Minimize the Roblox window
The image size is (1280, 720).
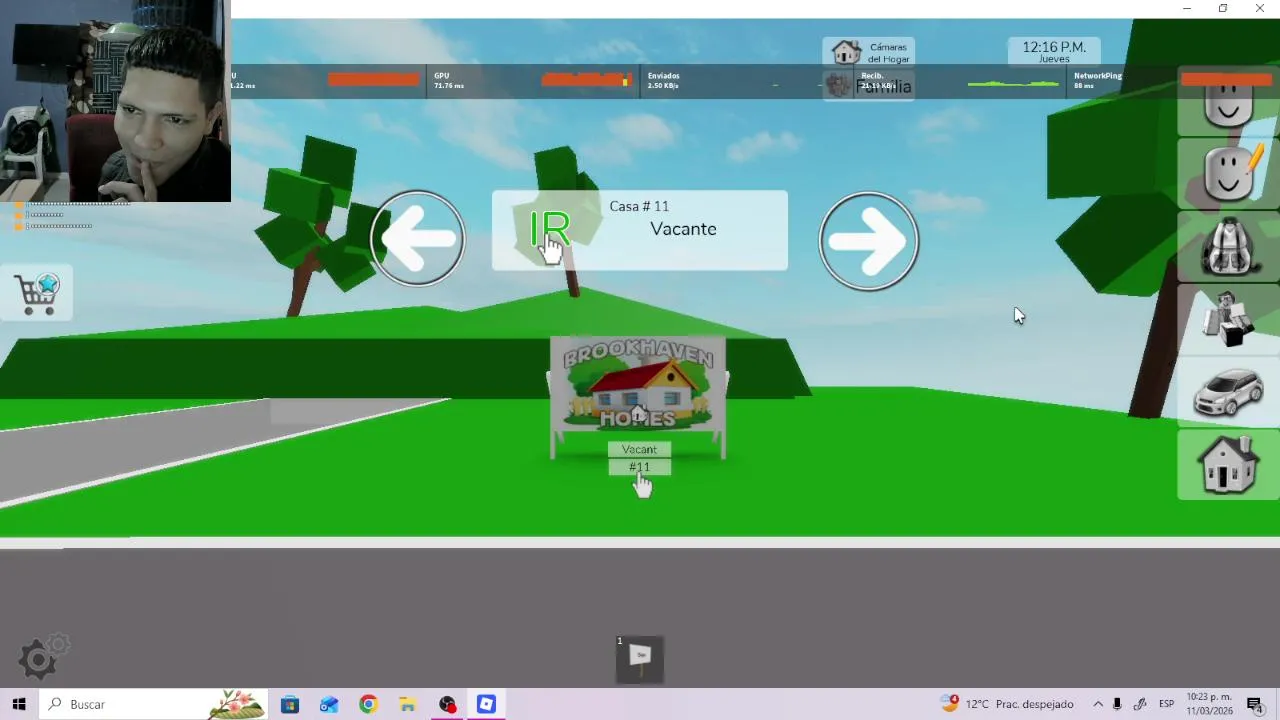[x=1186, y=9]
